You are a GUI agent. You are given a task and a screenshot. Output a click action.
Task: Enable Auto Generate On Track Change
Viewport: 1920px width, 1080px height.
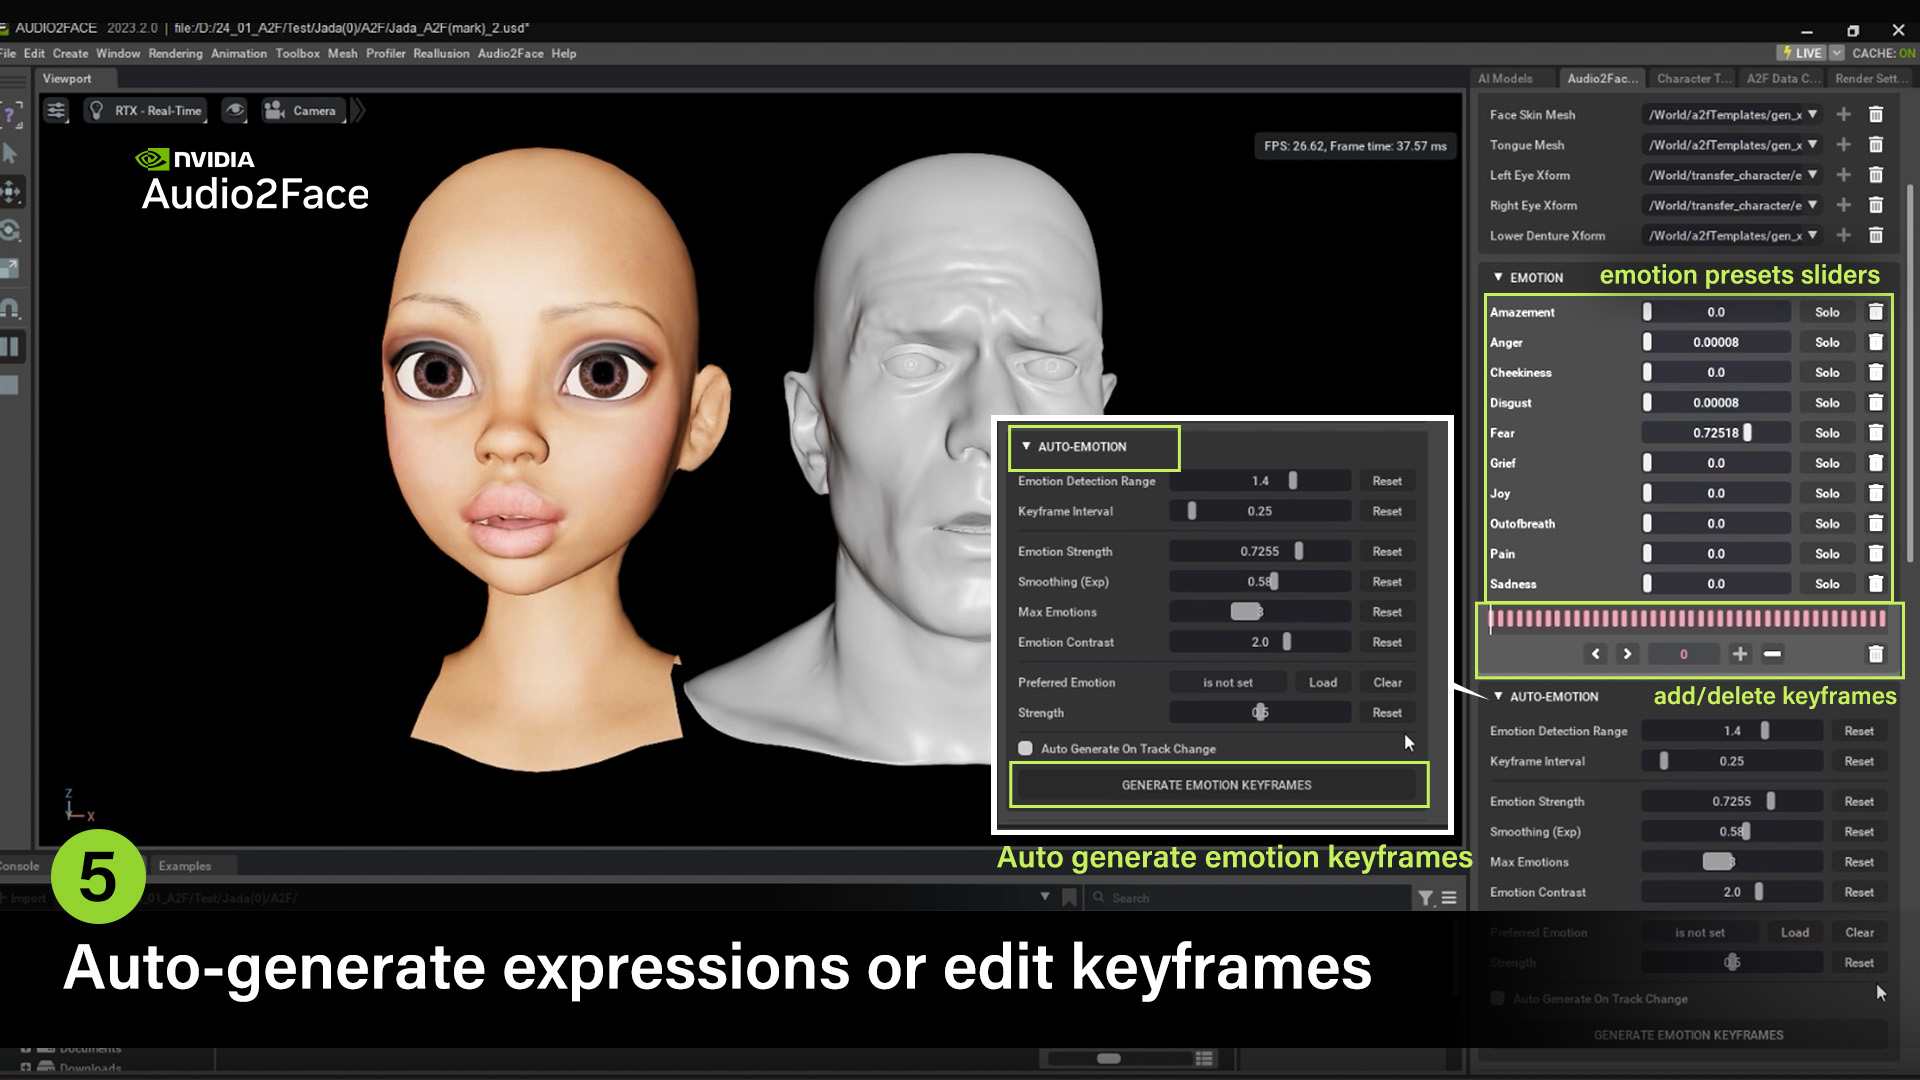pyautogui.click(x=1025, y=747)
